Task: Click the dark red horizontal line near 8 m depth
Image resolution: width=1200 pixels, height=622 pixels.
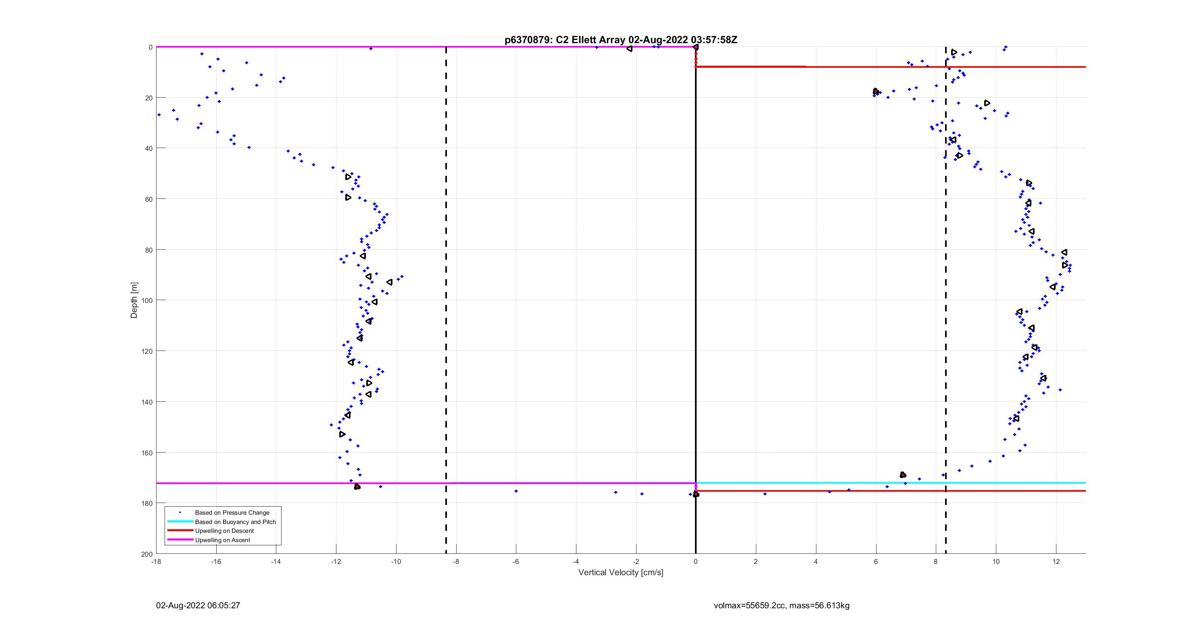Action: (890, 67)
